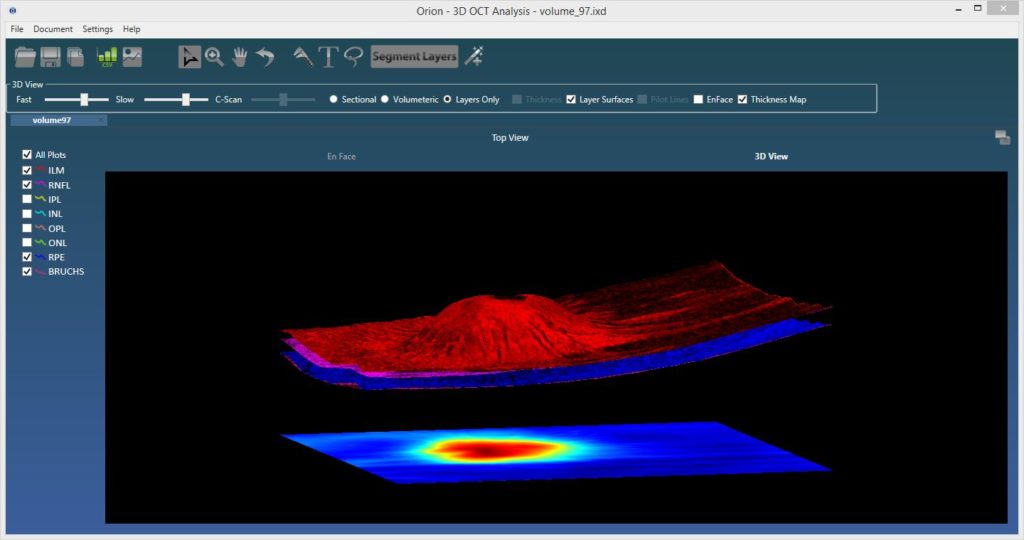Uncheck the BRUCHS layer checkbox
This screenshot has width=1024, height=540.
pyautogui.click(x=27, y=272)
